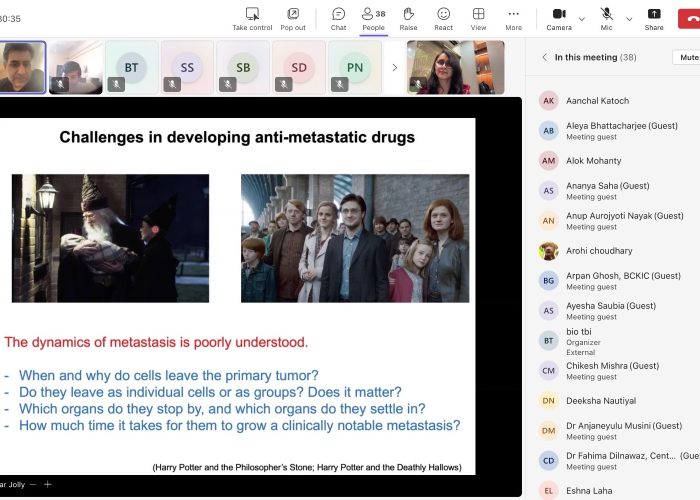Click the AN avatar icon
This screenshot has height=500, width=700.
pos(548,221)
